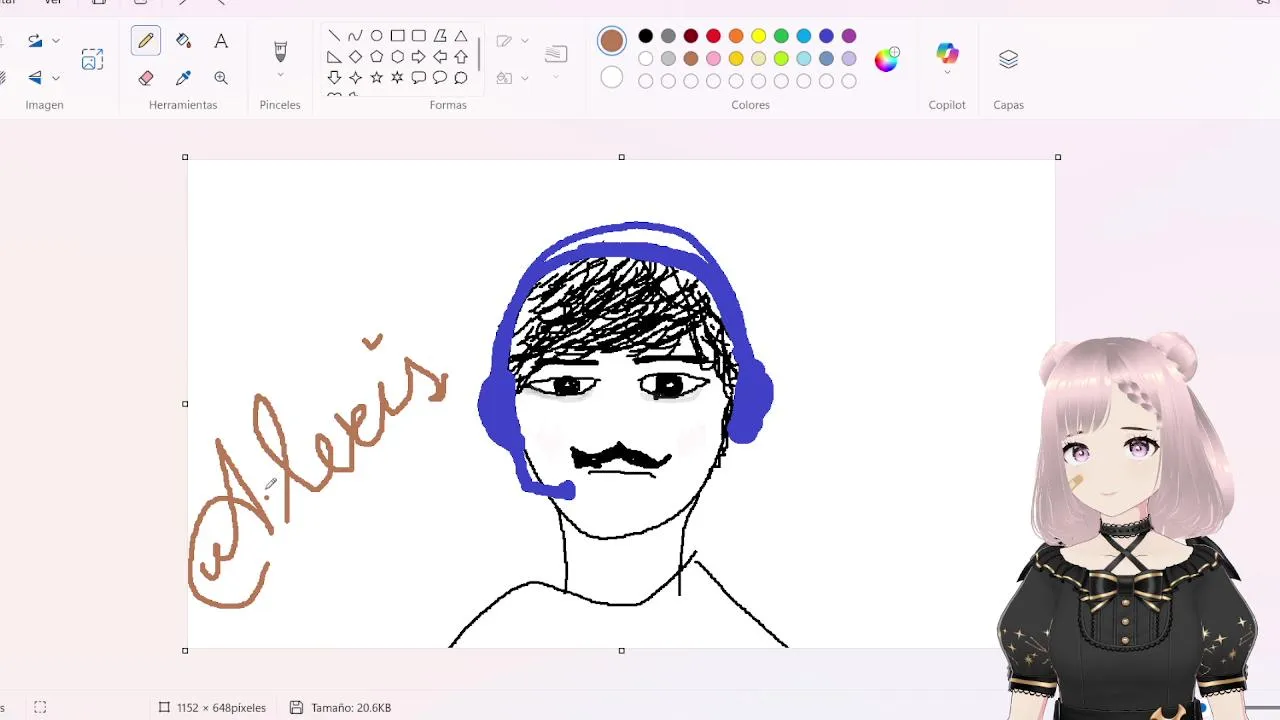Choose the Hexagon shape
The height and width of the screenshot is (720, 1280).
coord(398,57)
